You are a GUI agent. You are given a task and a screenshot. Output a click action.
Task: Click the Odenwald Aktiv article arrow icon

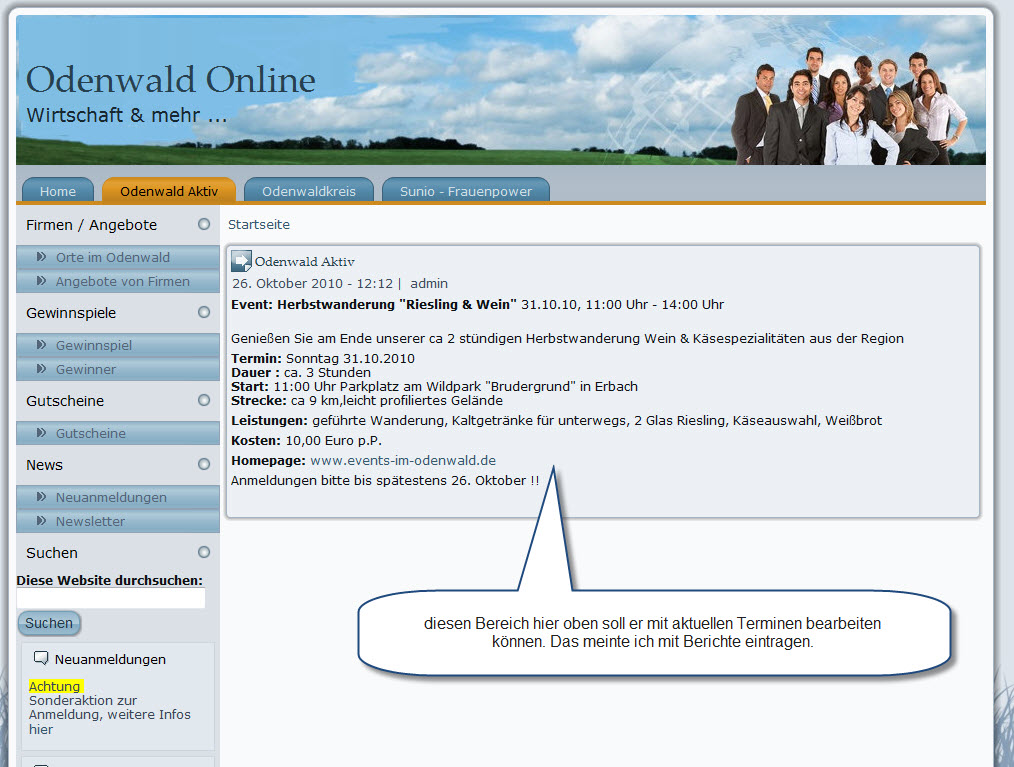click(x=242, y=262)
